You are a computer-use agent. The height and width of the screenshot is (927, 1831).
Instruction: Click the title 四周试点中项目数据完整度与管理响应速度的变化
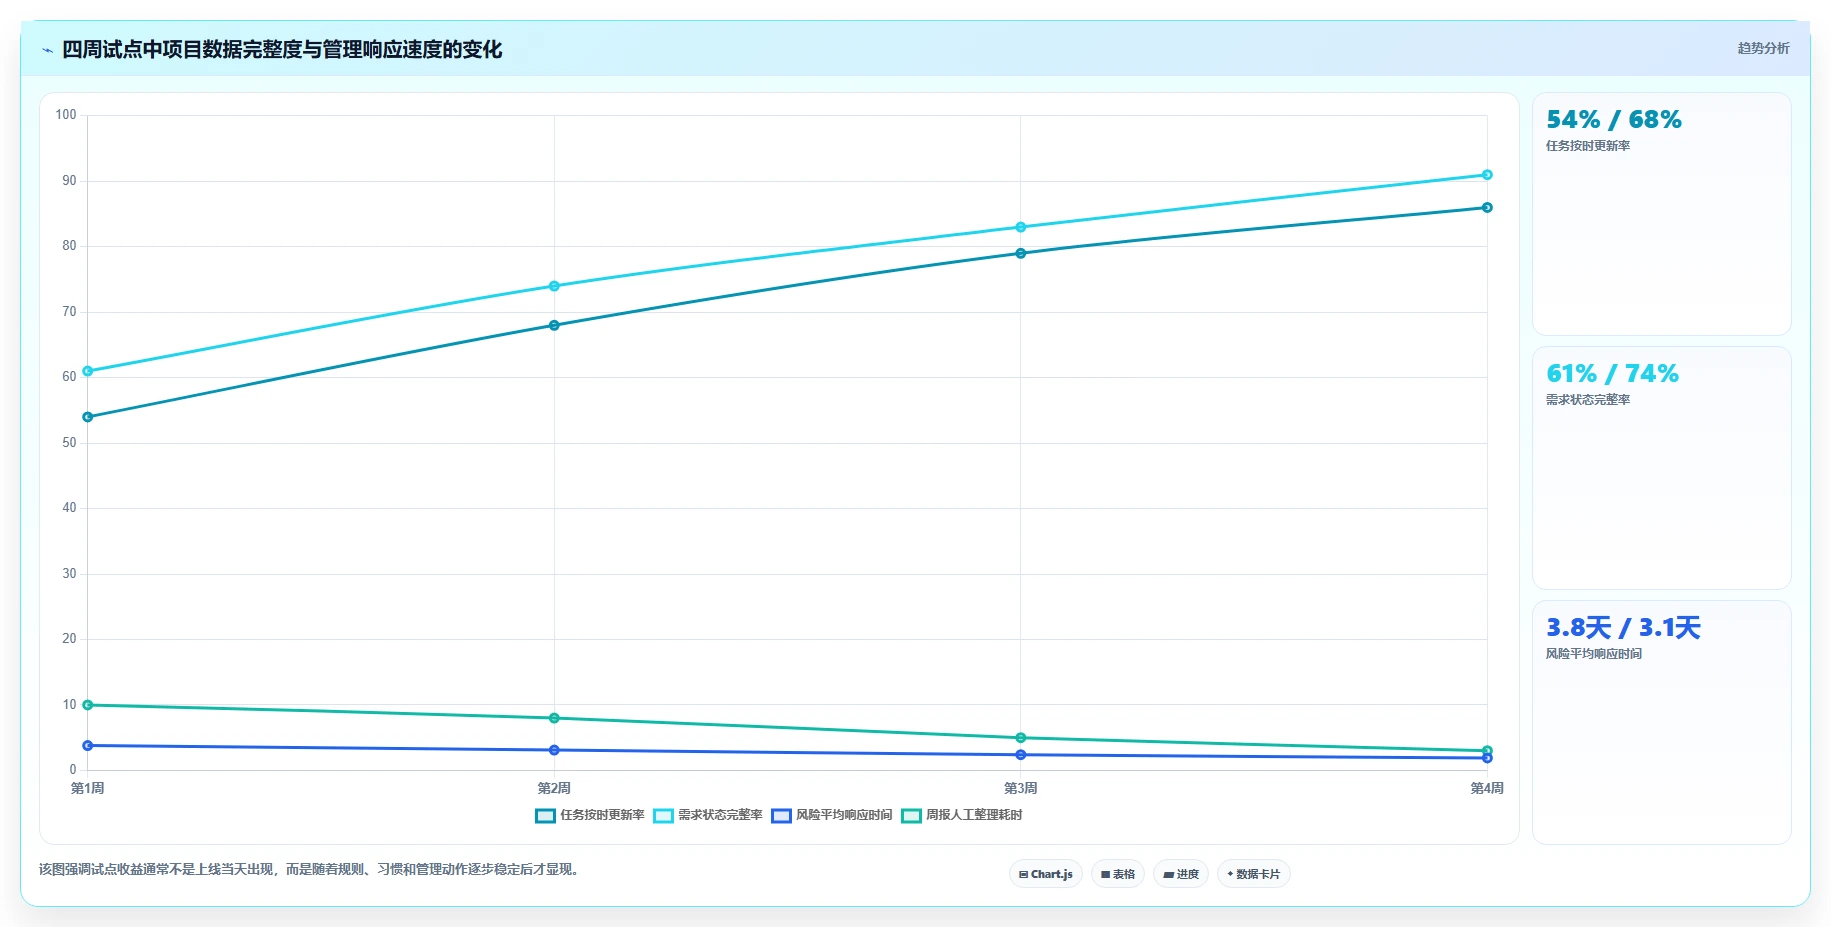point(282,49)
